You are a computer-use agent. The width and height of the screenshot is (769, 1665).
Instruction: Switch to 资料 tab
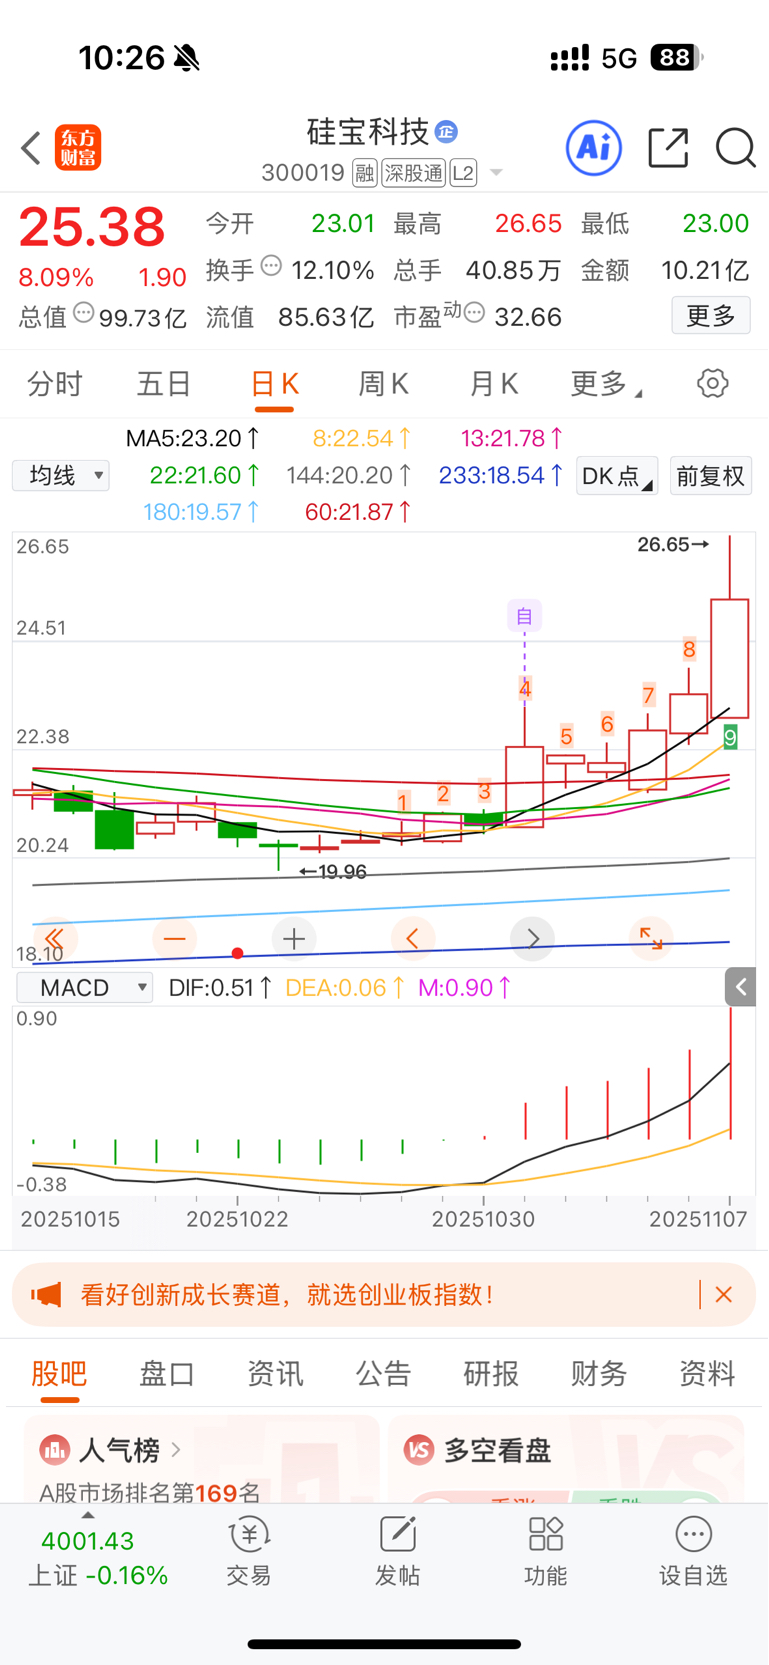tap(707, 1374)
